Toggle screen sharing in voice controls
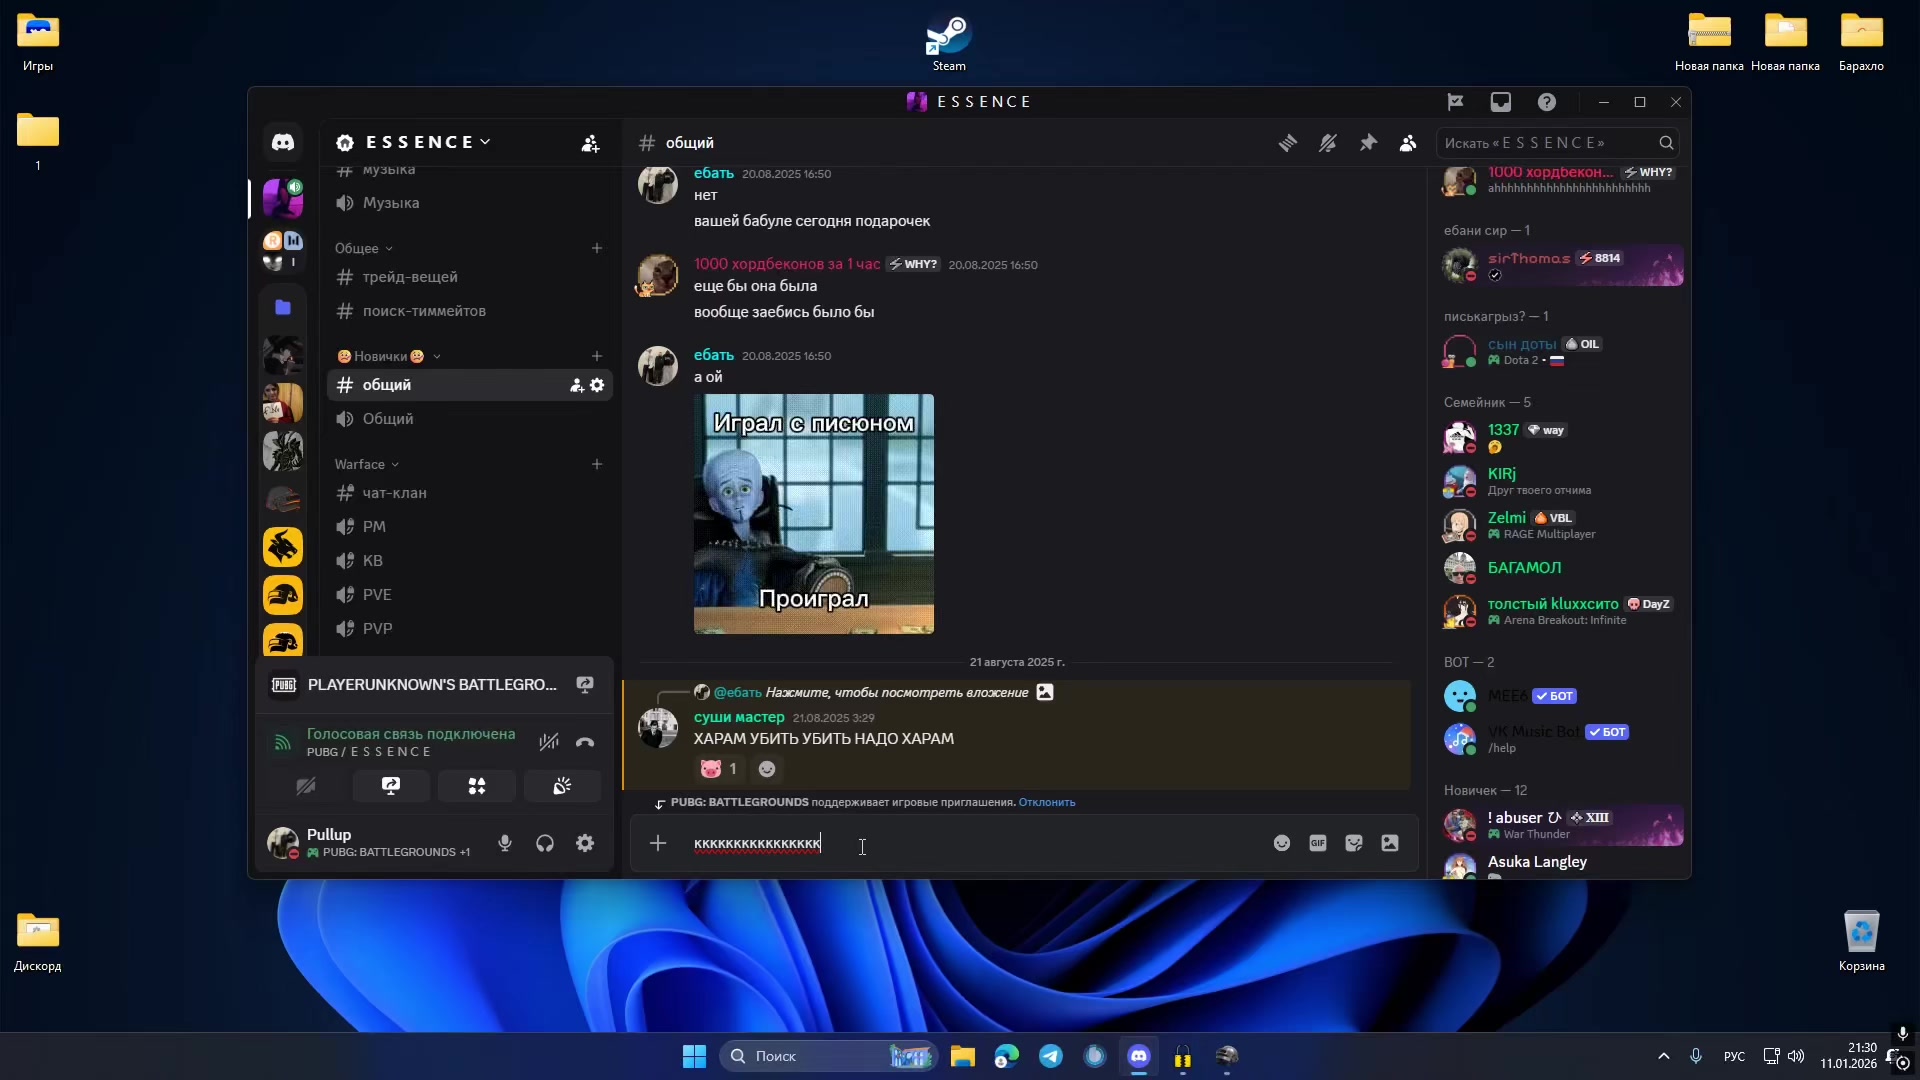The width and height of the screenshot is (1920, 1080). 391,786
